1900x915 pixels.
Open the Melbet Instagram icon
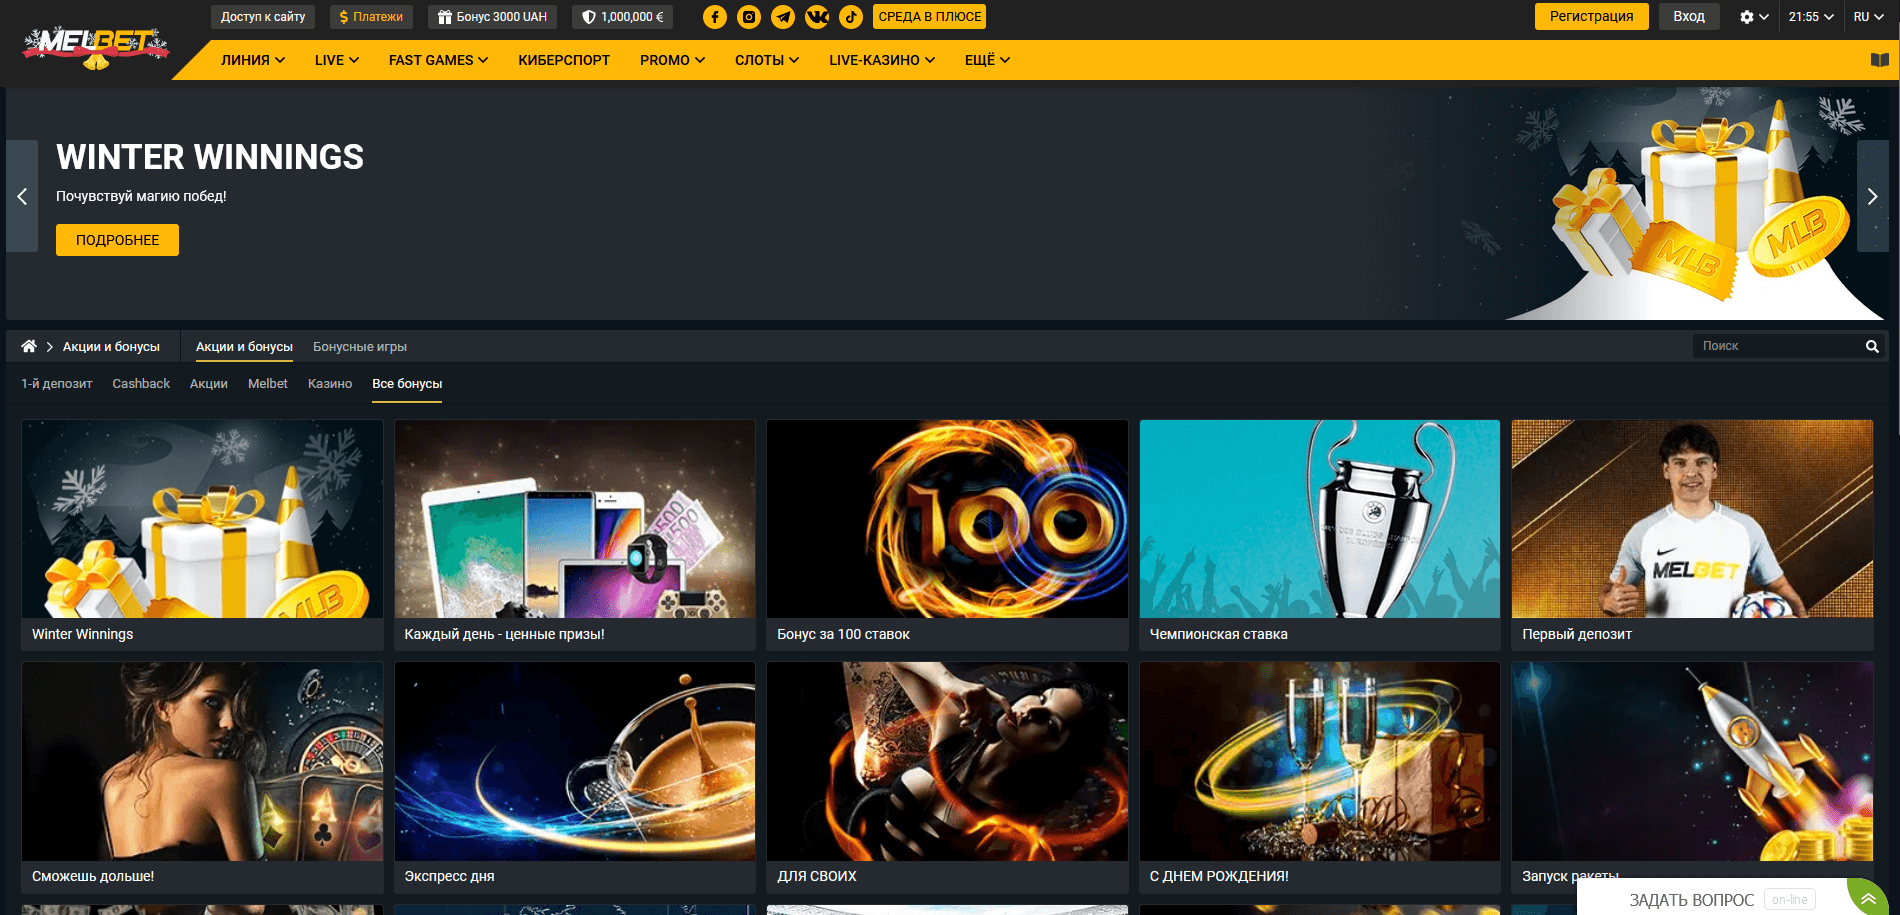(749, 17)
